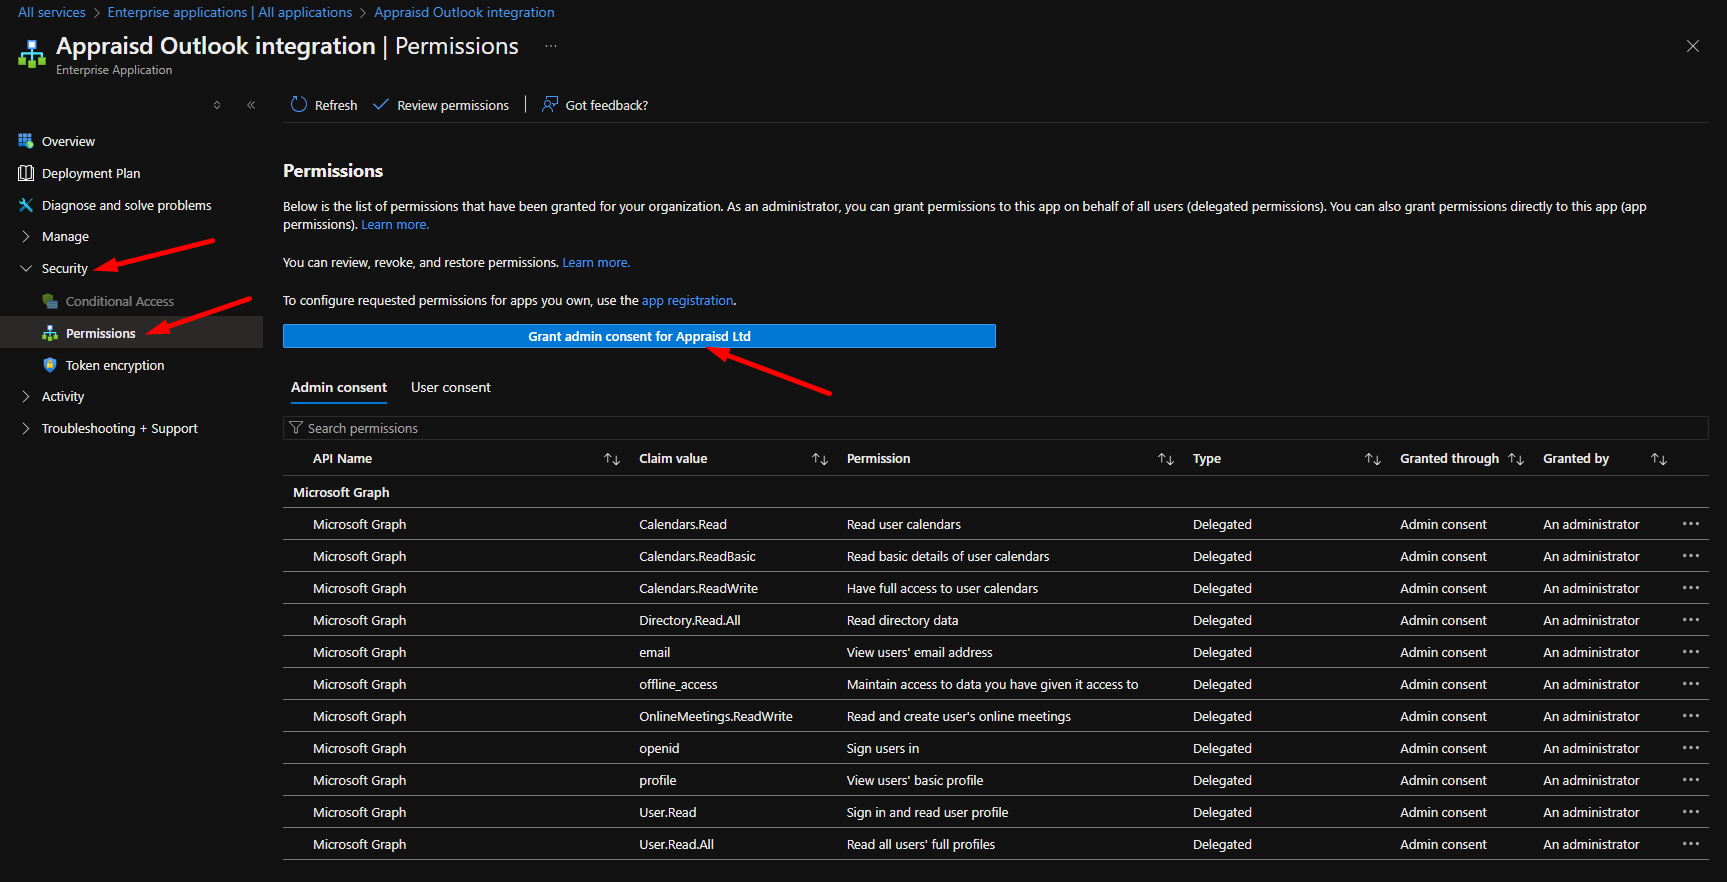Viewport: 1727px width, 882px height.
Task: Click the Review permissions checkmark icon
Action: coord(381,105)
